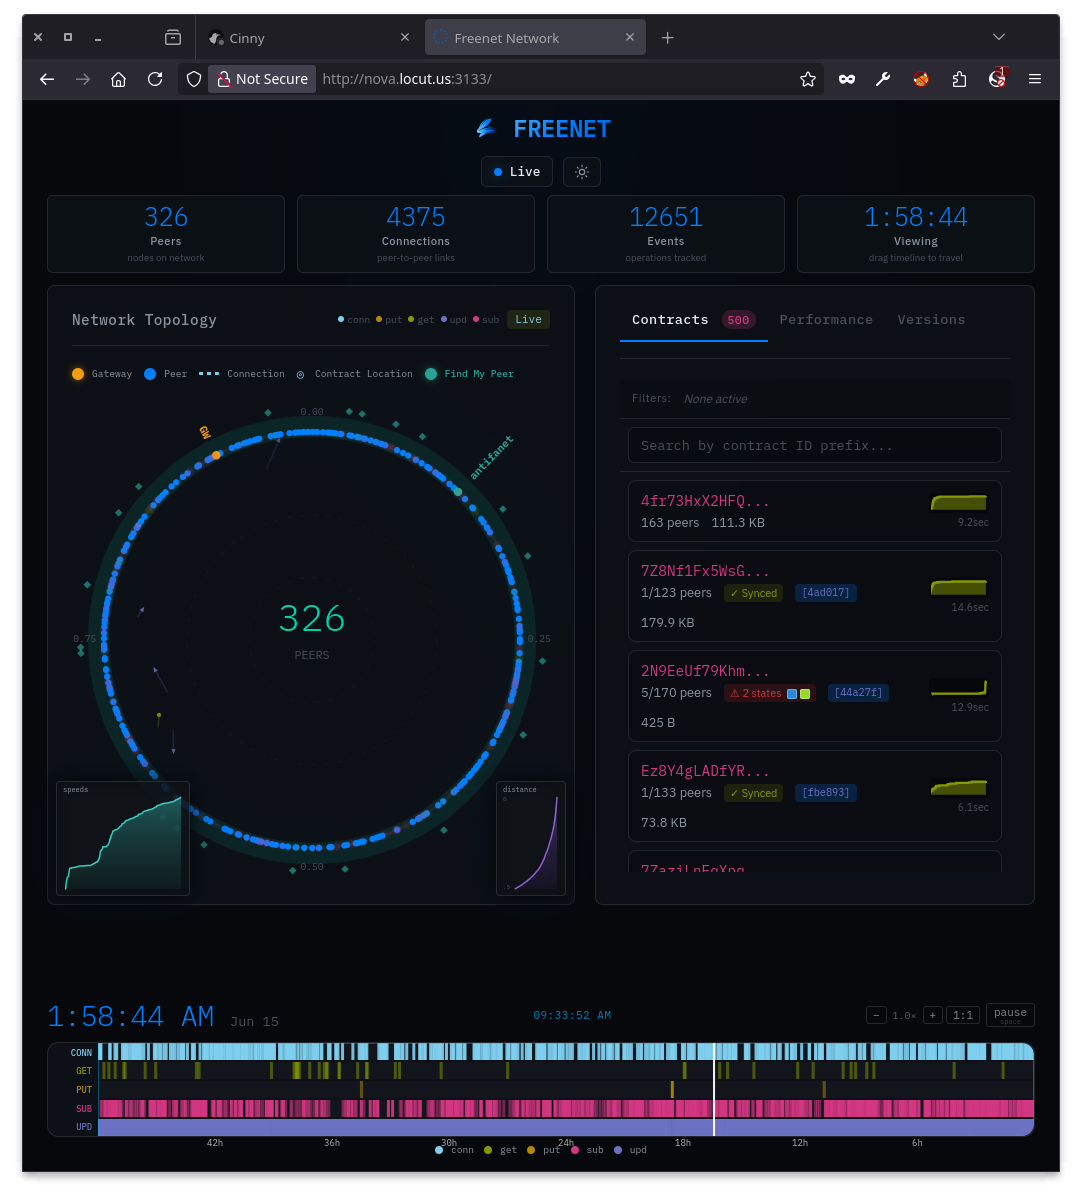
Task: Click the Contract Location legend icon
Action: click(x=300, y=374)
